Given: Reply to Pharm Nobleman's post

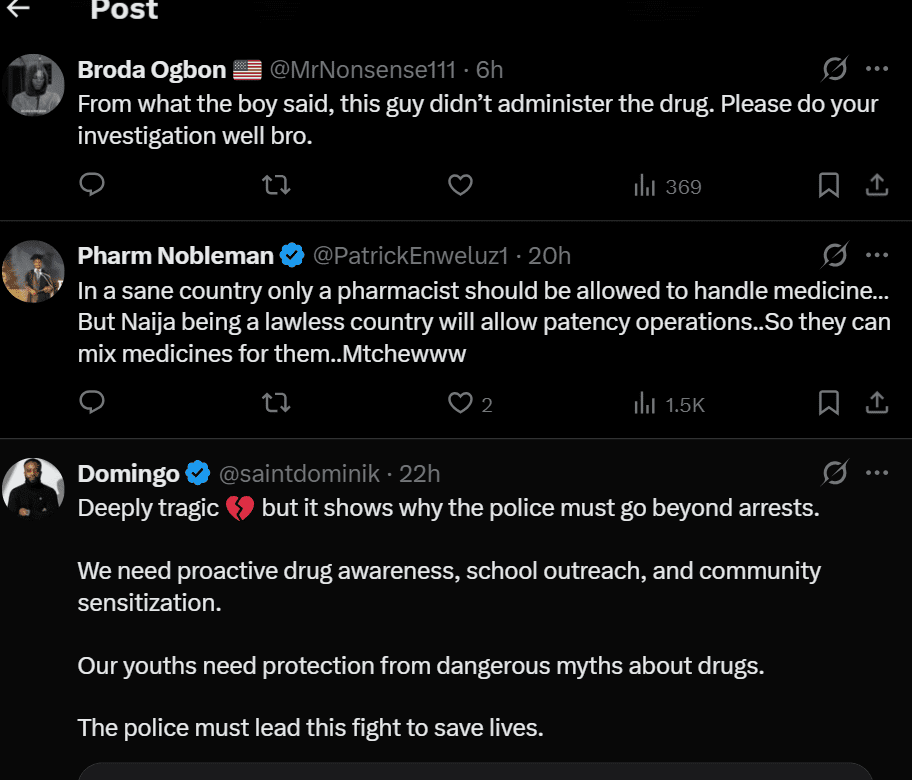Looking at the screenshot, I should coord(92,403).
